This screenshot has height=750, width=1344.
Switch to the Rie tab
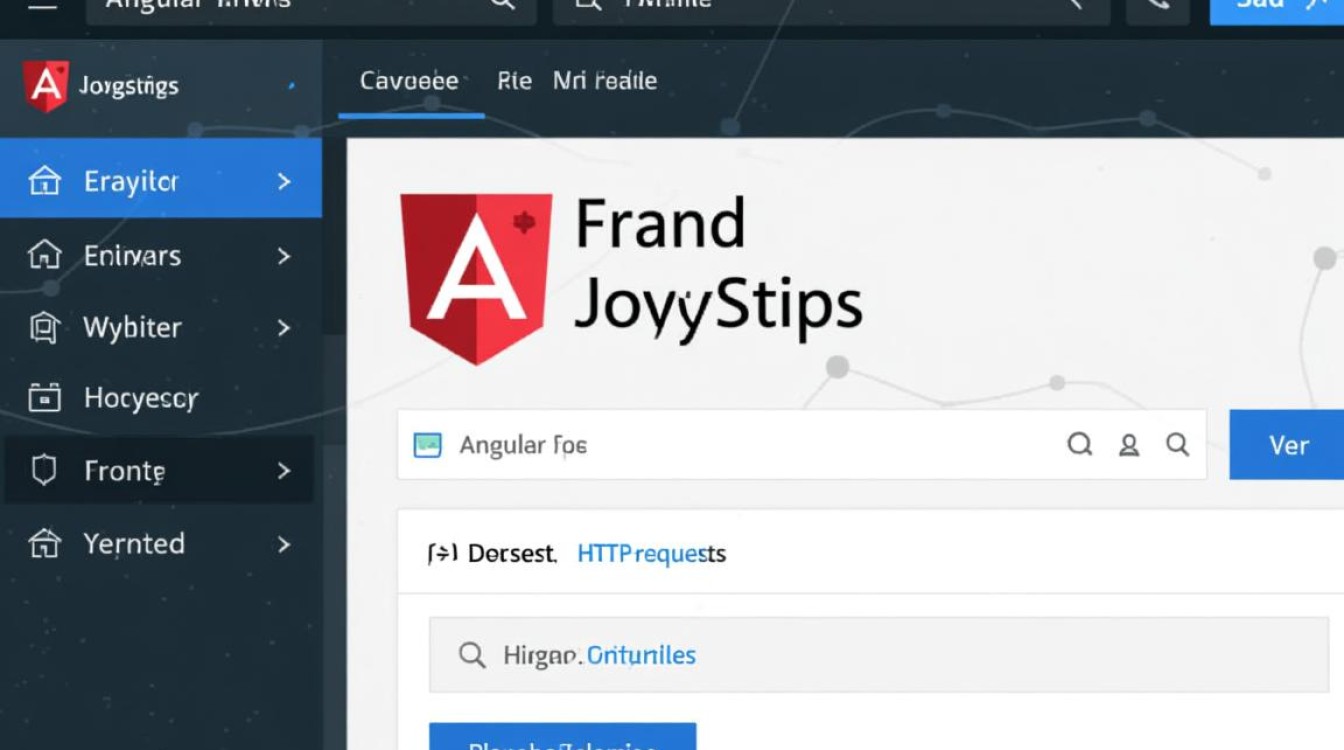pos(513,81)
